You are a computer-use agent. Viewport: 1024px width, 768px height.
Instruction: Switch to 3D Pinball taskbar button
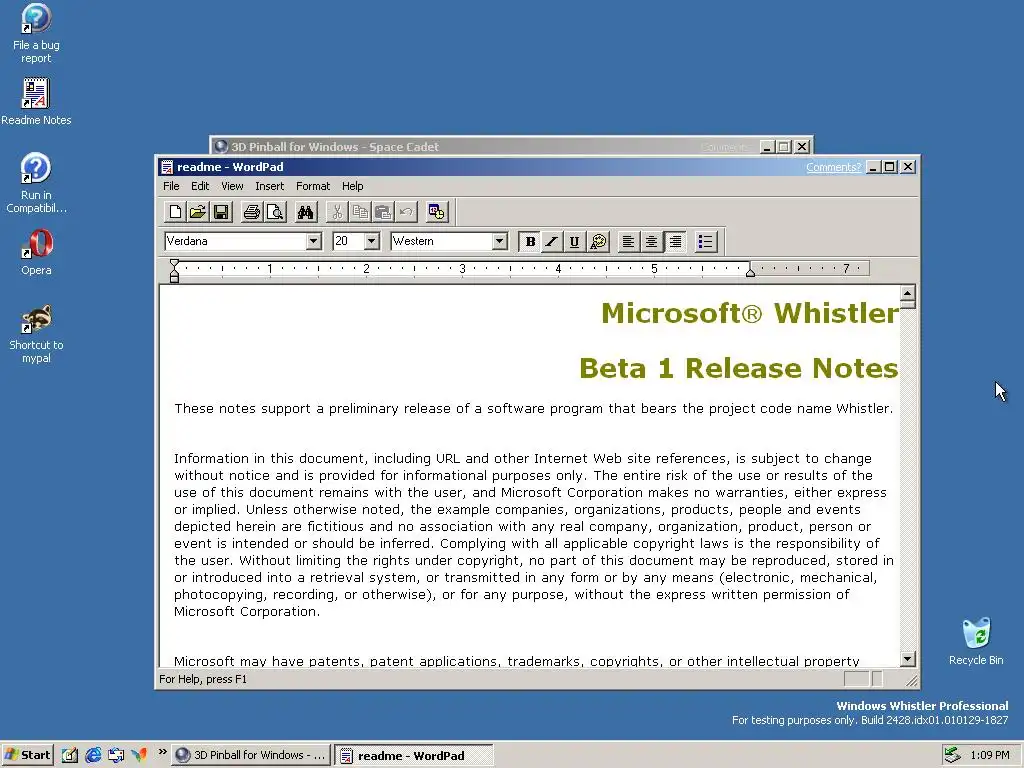tap(251, 755)
